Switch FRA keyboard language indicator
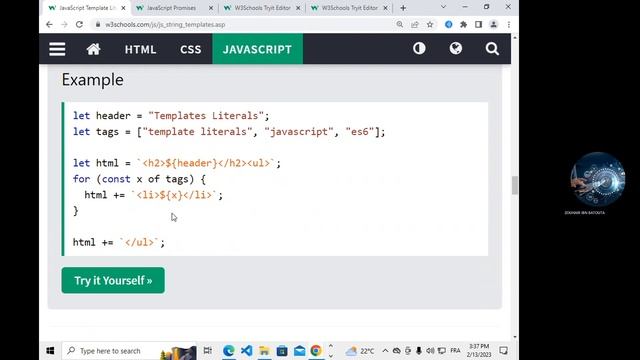Image resolution: width=640 pixels, height=360 pixels. pyautogui.click(x=455, y=351)
